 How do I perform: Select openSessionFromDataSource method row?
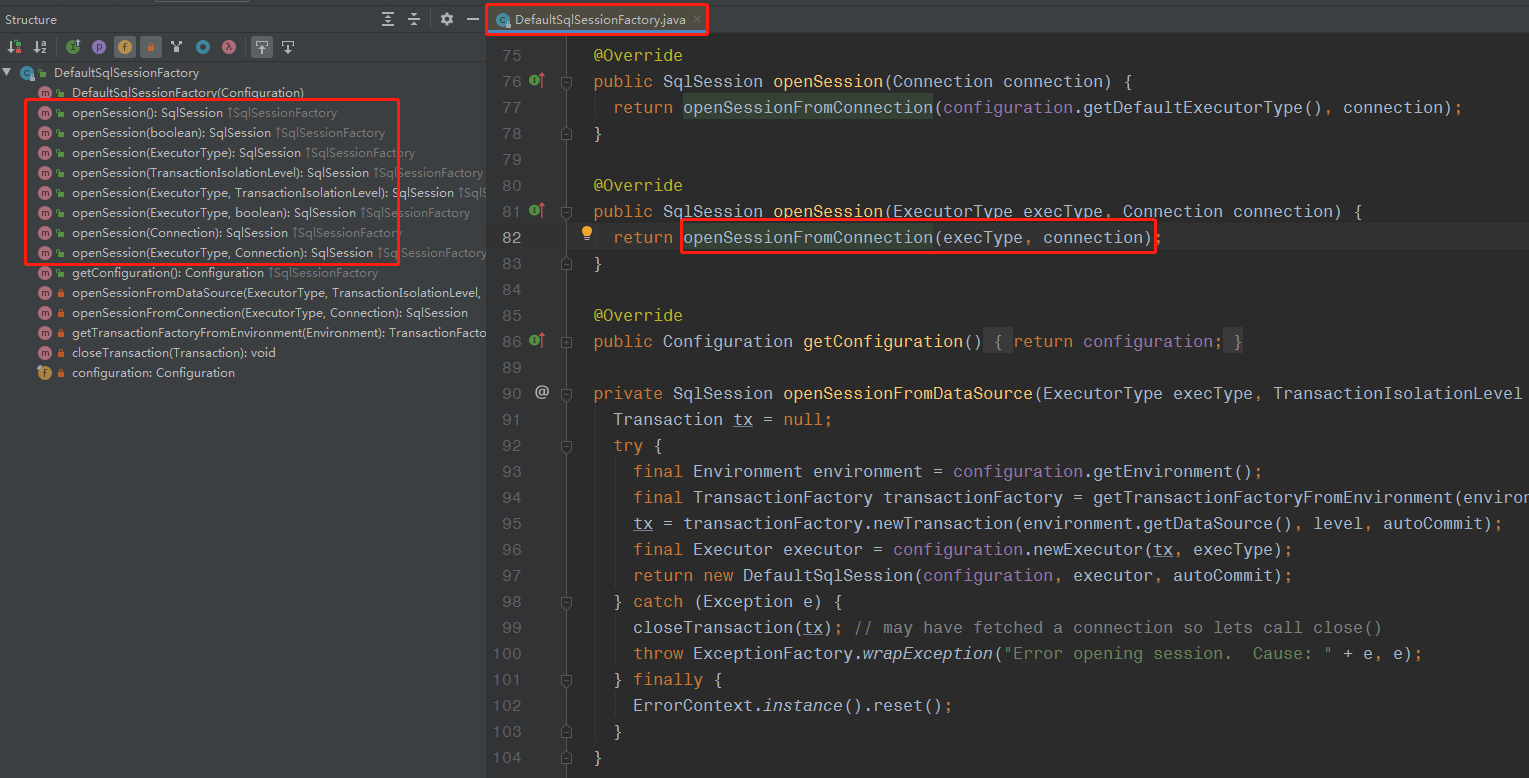276,293
